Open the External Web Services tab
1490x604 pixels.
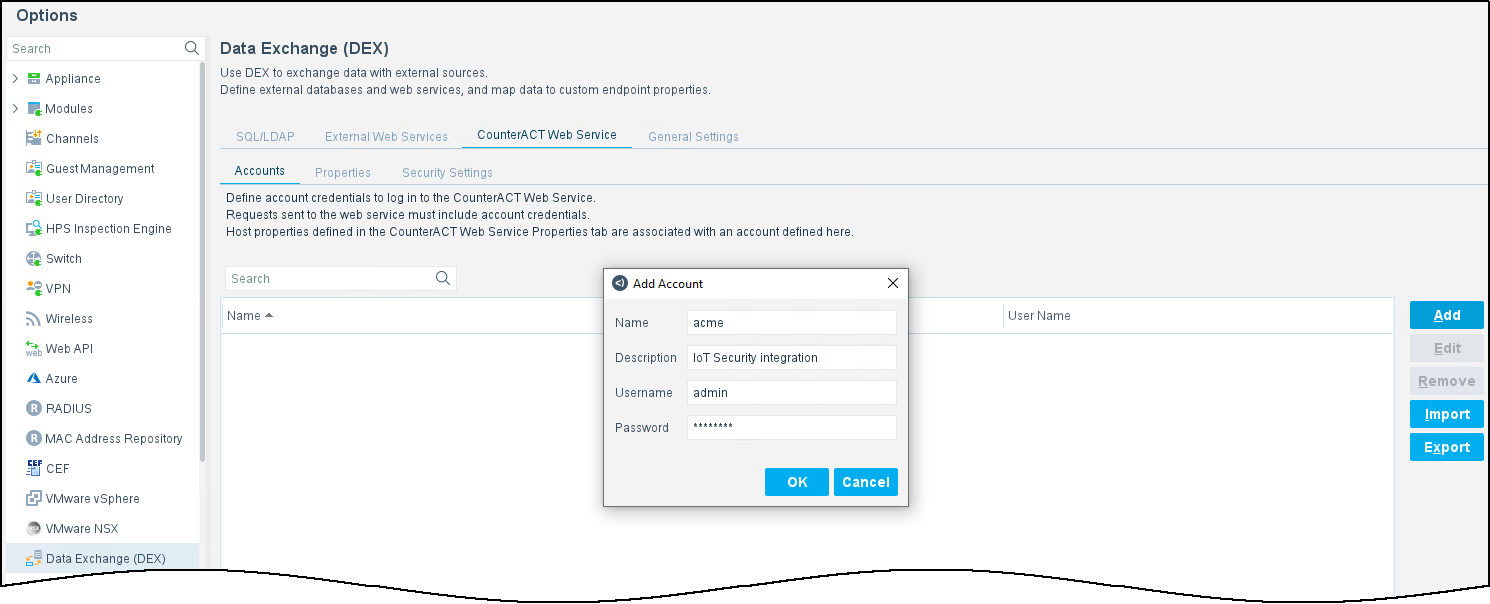point(386,136)
